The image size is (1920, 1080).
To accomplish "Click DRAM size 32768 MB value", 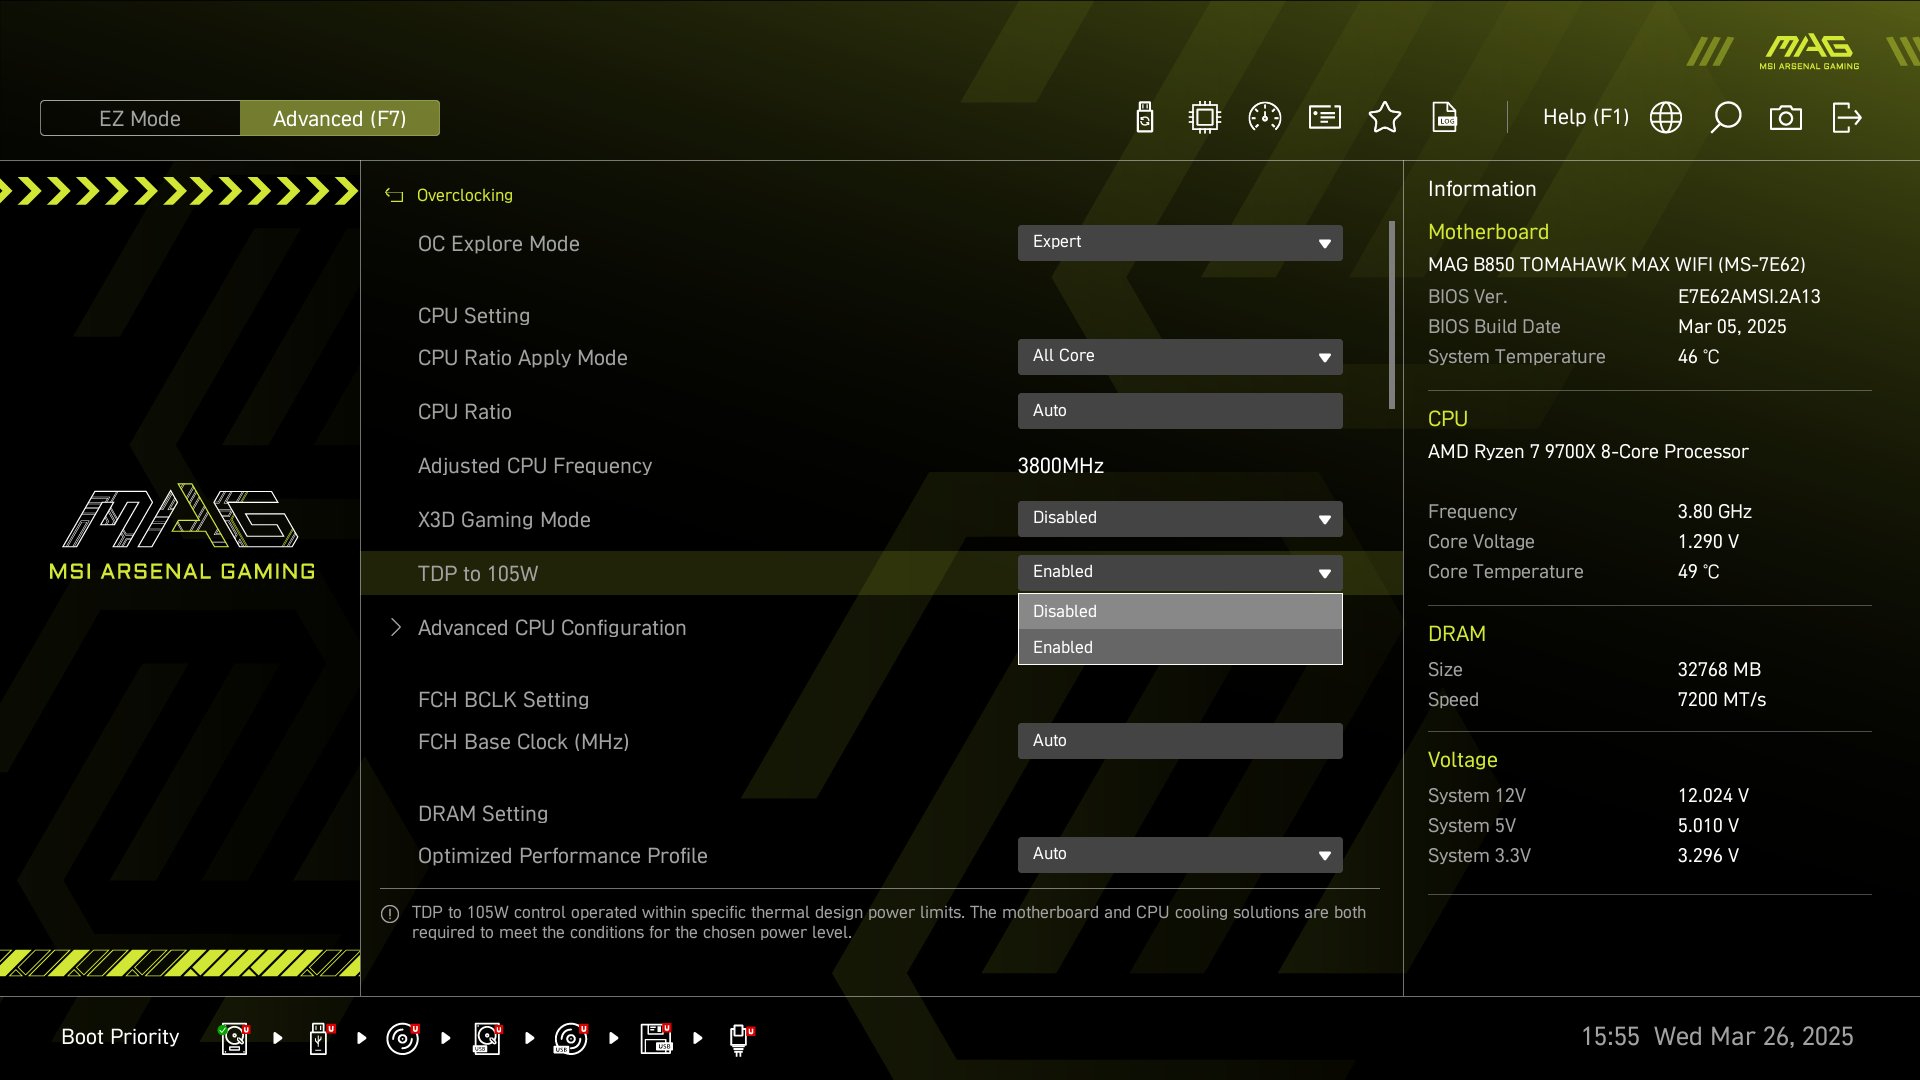I will 1719,670.
